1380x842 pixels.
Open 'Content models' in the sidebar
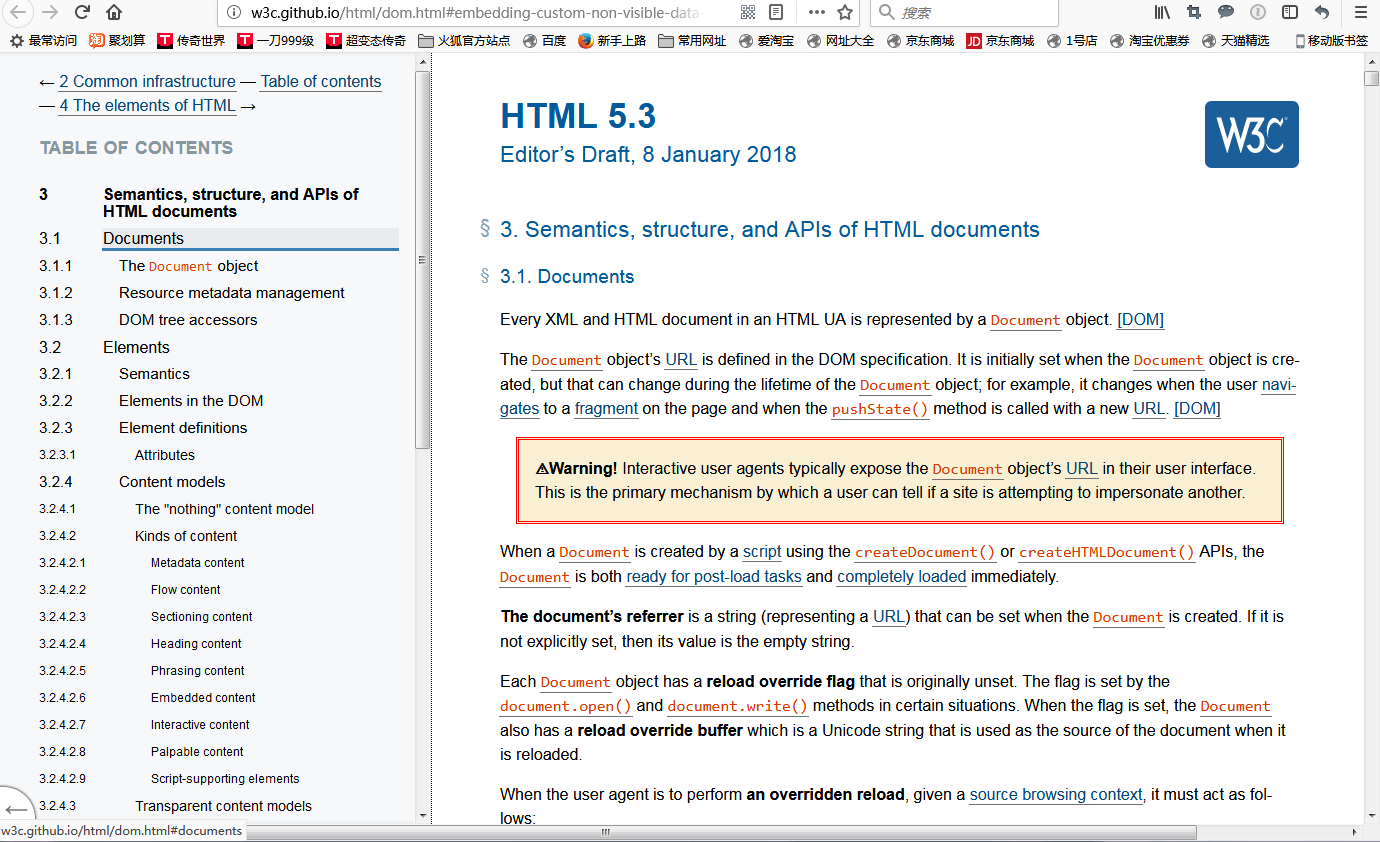point(172,482)
